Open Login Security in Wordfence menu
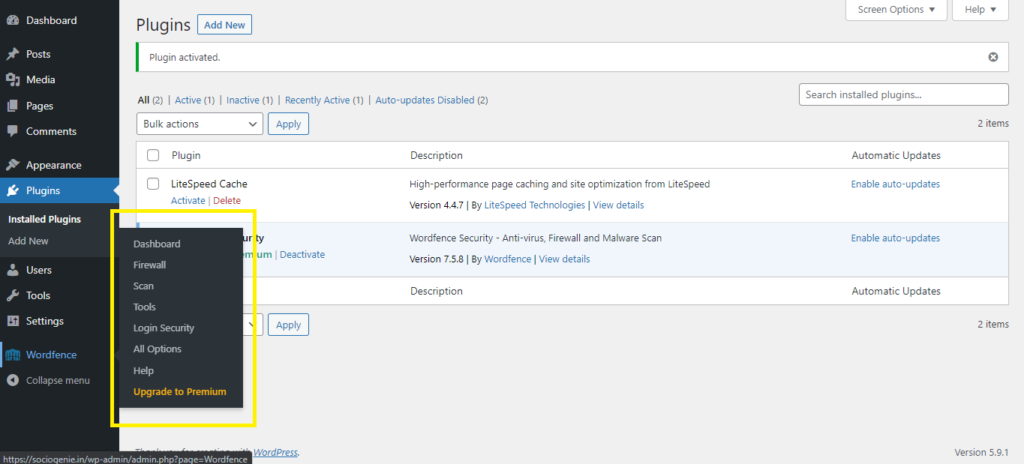This screenshot has width=1024, height=464. (164, 328)
